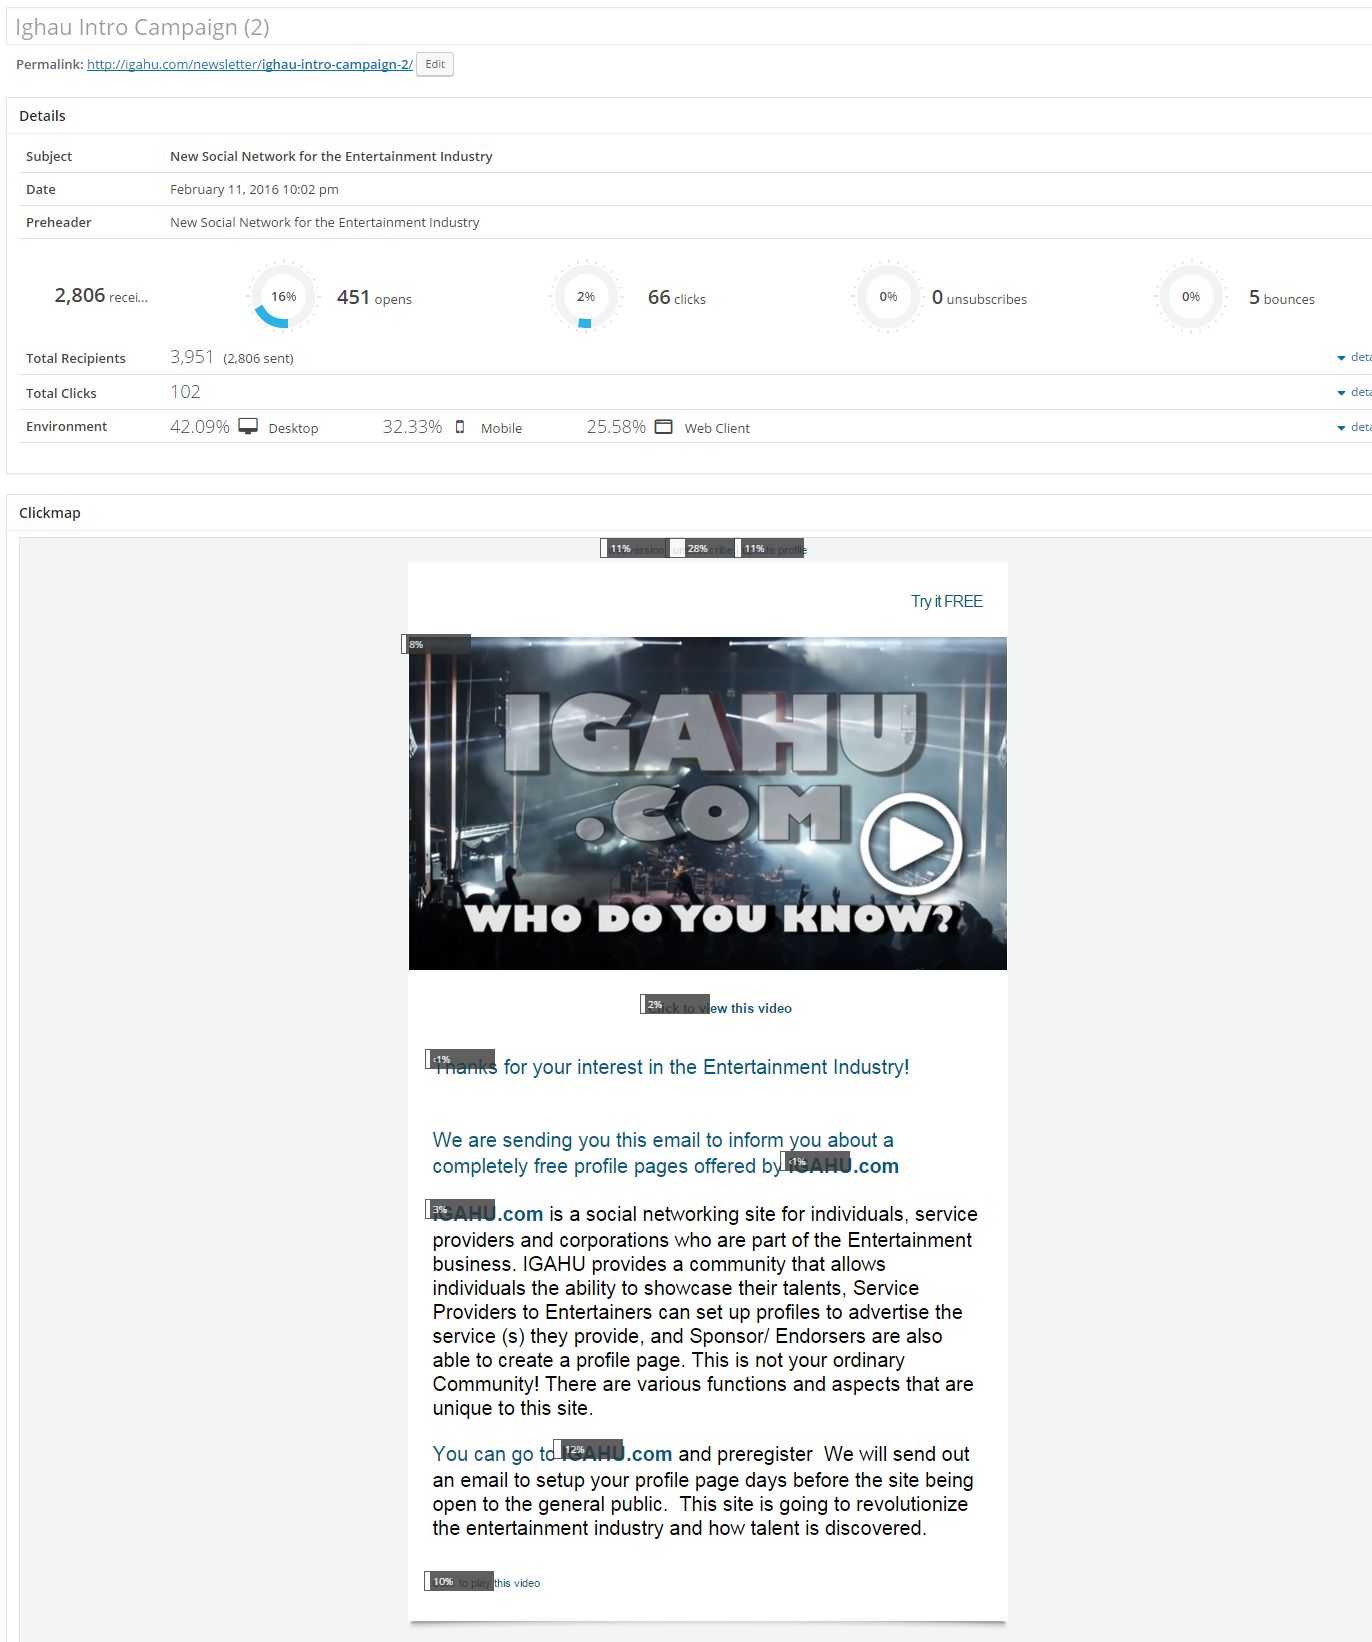The height and width of the screenshot is (1642, 1372).
Task: Click IGAHU.com link in 'You can go to' sentence
Action: click(x=616, y=1454)
